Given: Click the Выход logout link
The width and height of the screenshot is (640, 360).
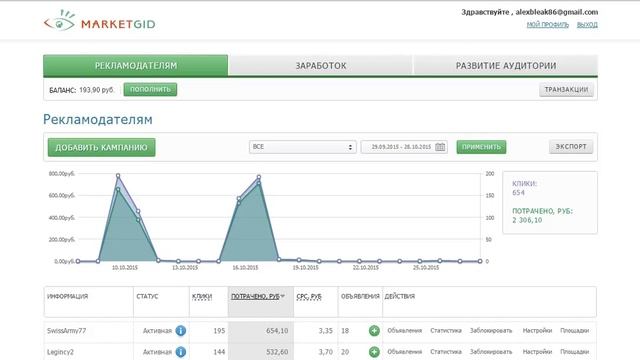Looking at the screenshot, I should (x=587, y=24).
